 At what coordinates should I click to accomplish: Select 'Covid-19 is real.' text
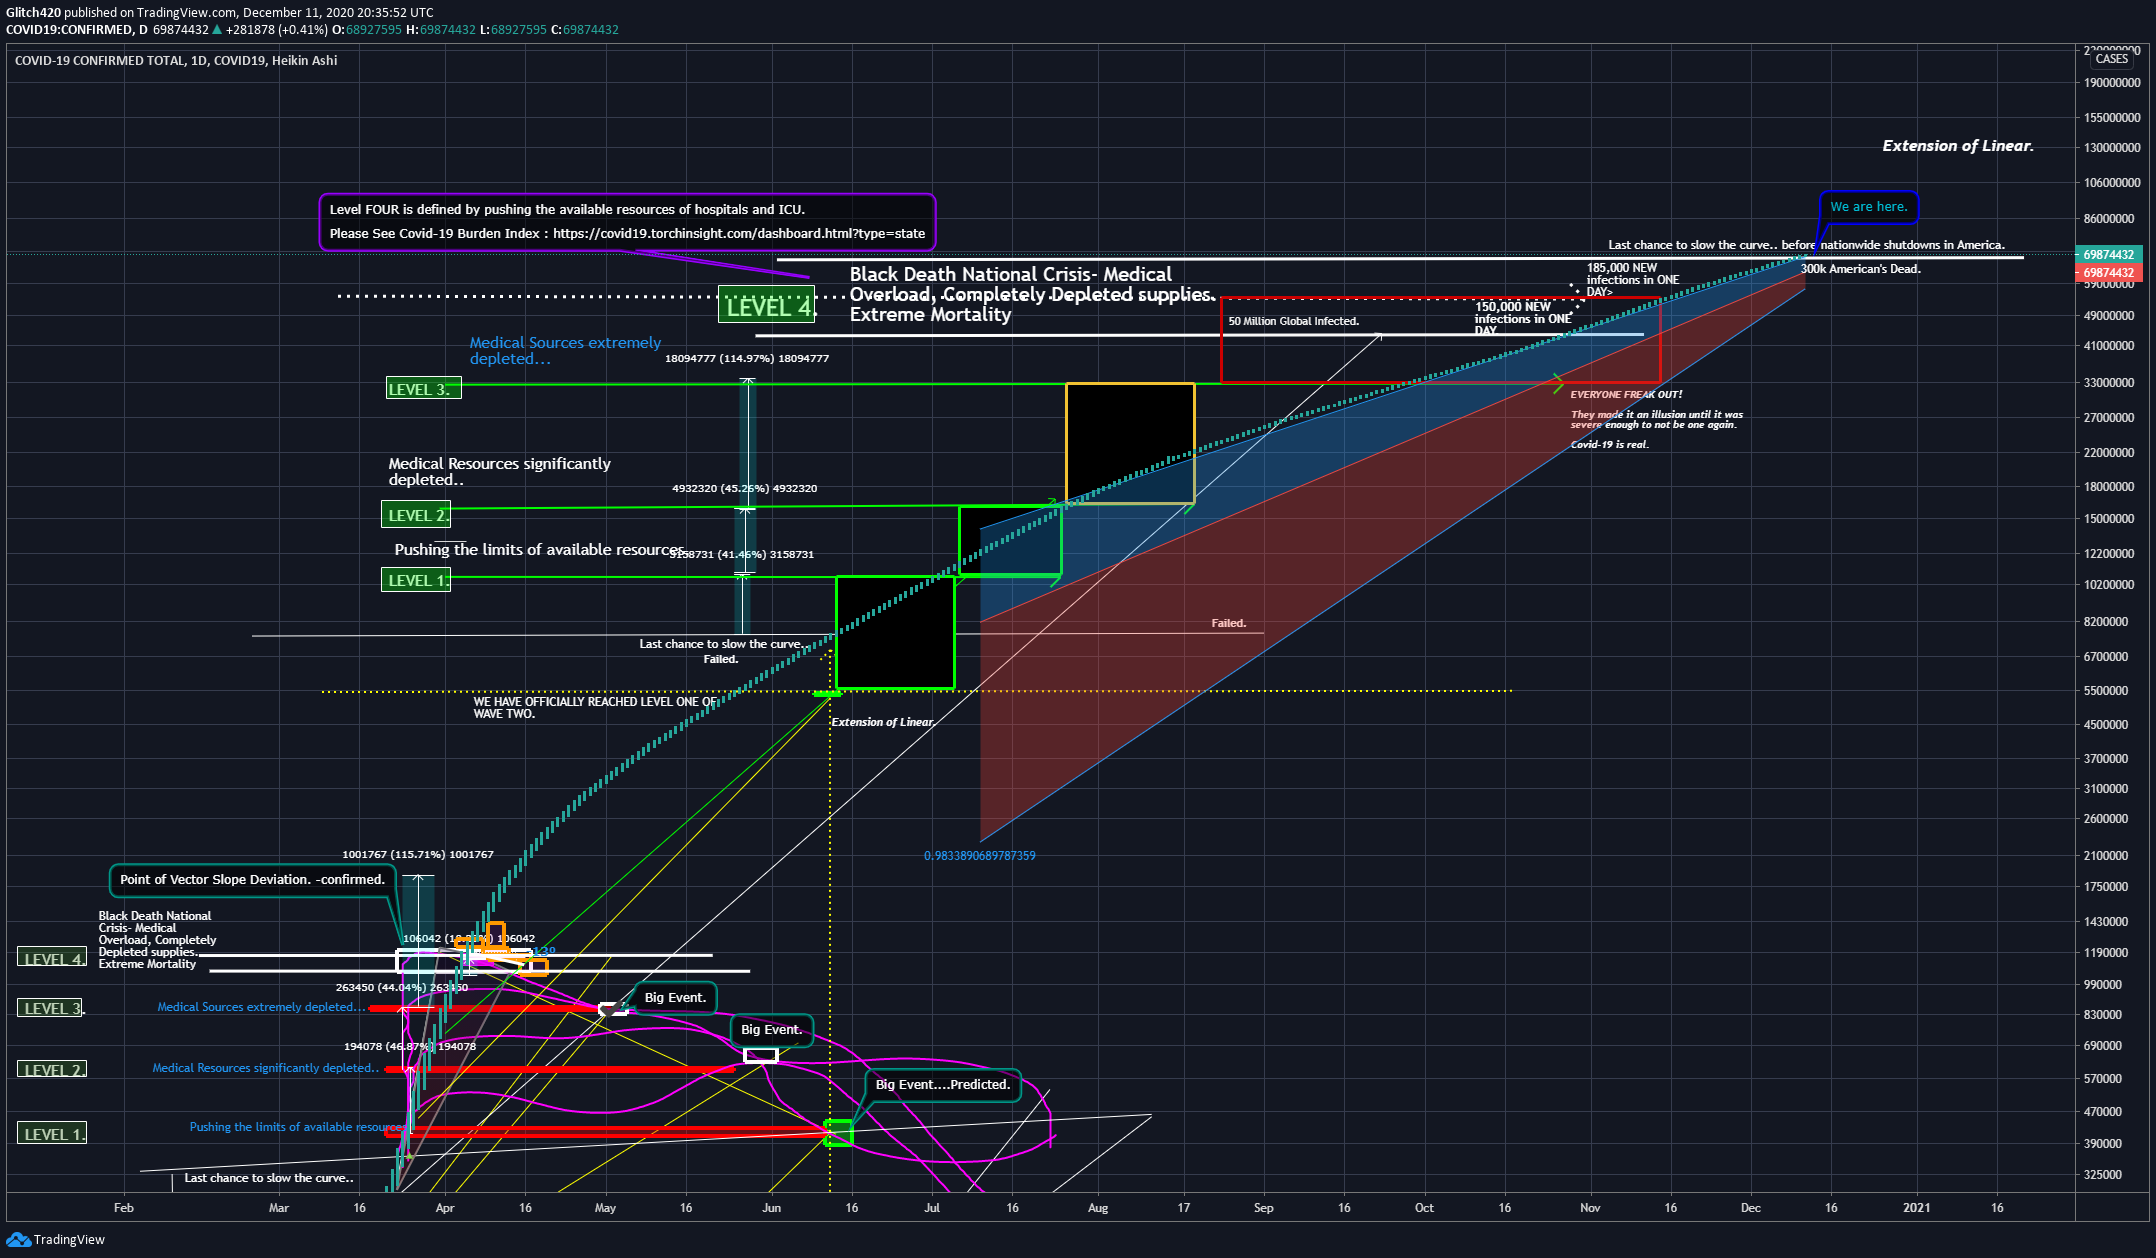coord(1609,445)
